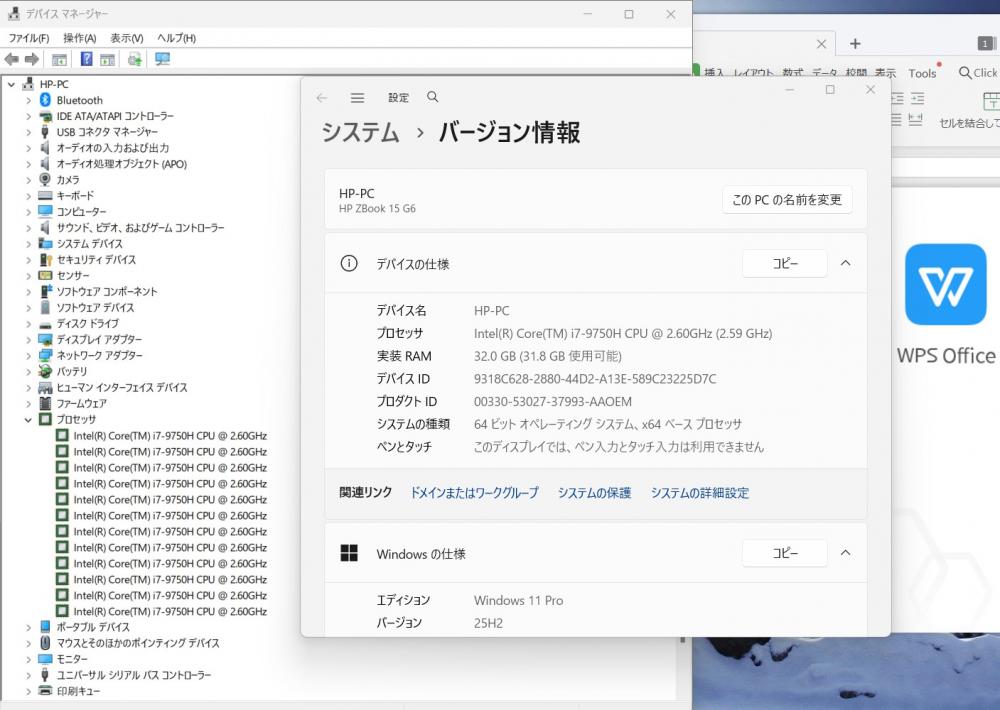Screen dimensions: 1000x710
Task: Click the Windows logo beside Windows の仕様
Action: click(x=349, y=553)
